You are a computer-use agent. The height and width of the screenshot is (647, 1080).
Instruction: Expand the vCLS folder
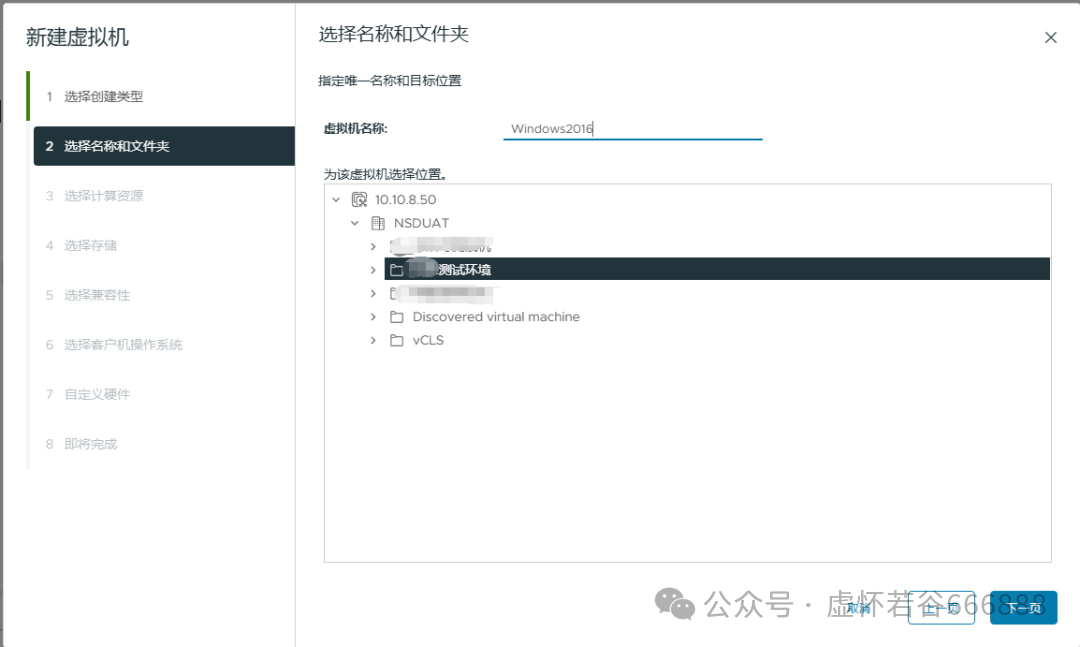point(373,340)
